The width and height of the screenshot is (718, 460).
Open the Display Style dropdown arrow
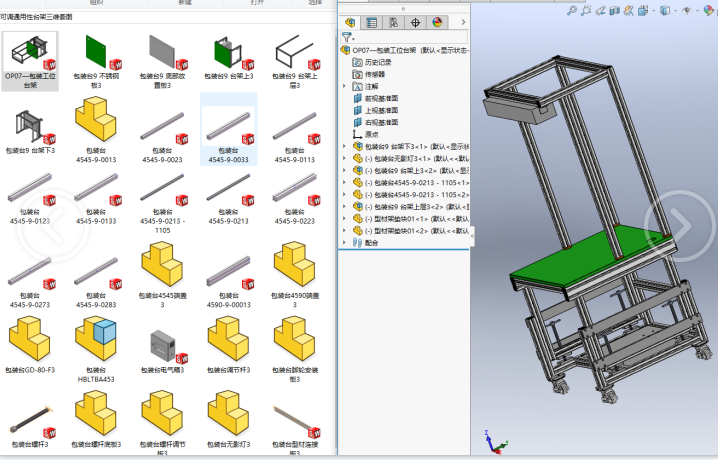(x=675, y=11)
